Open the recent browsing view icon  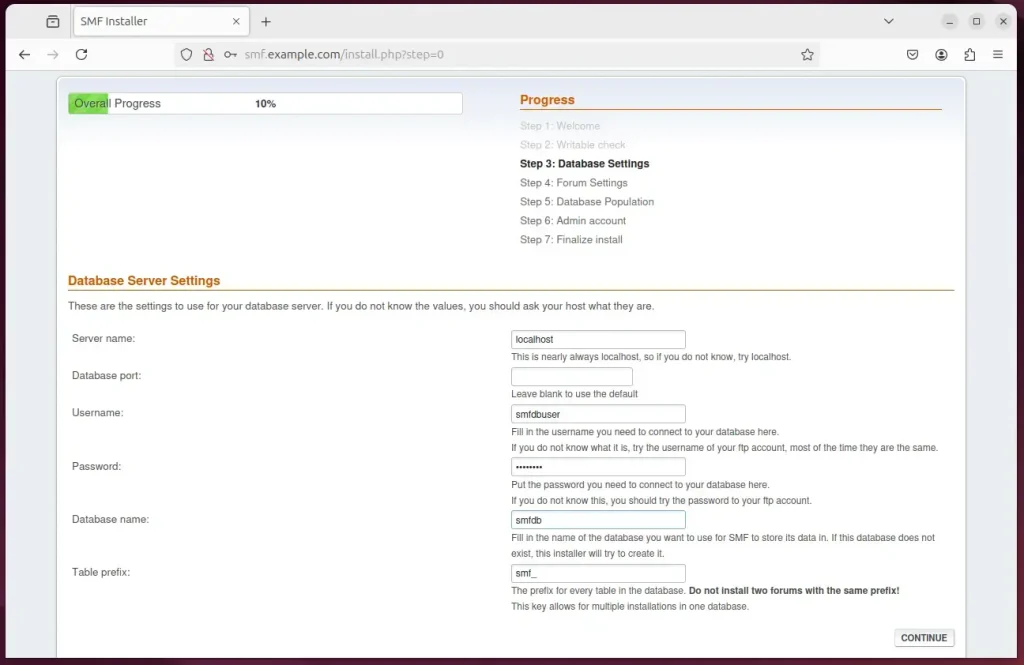[53, 22]
